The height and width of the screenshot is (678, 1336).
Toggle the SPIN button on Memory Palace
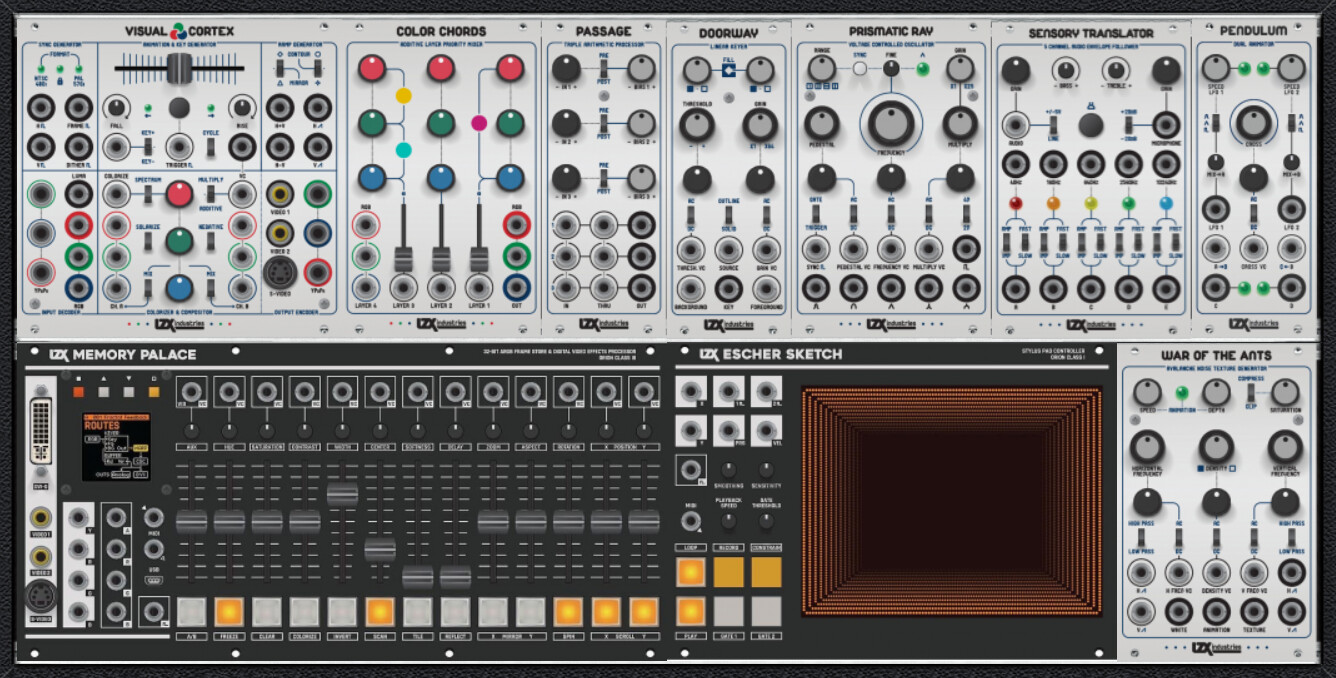(568, 611)
